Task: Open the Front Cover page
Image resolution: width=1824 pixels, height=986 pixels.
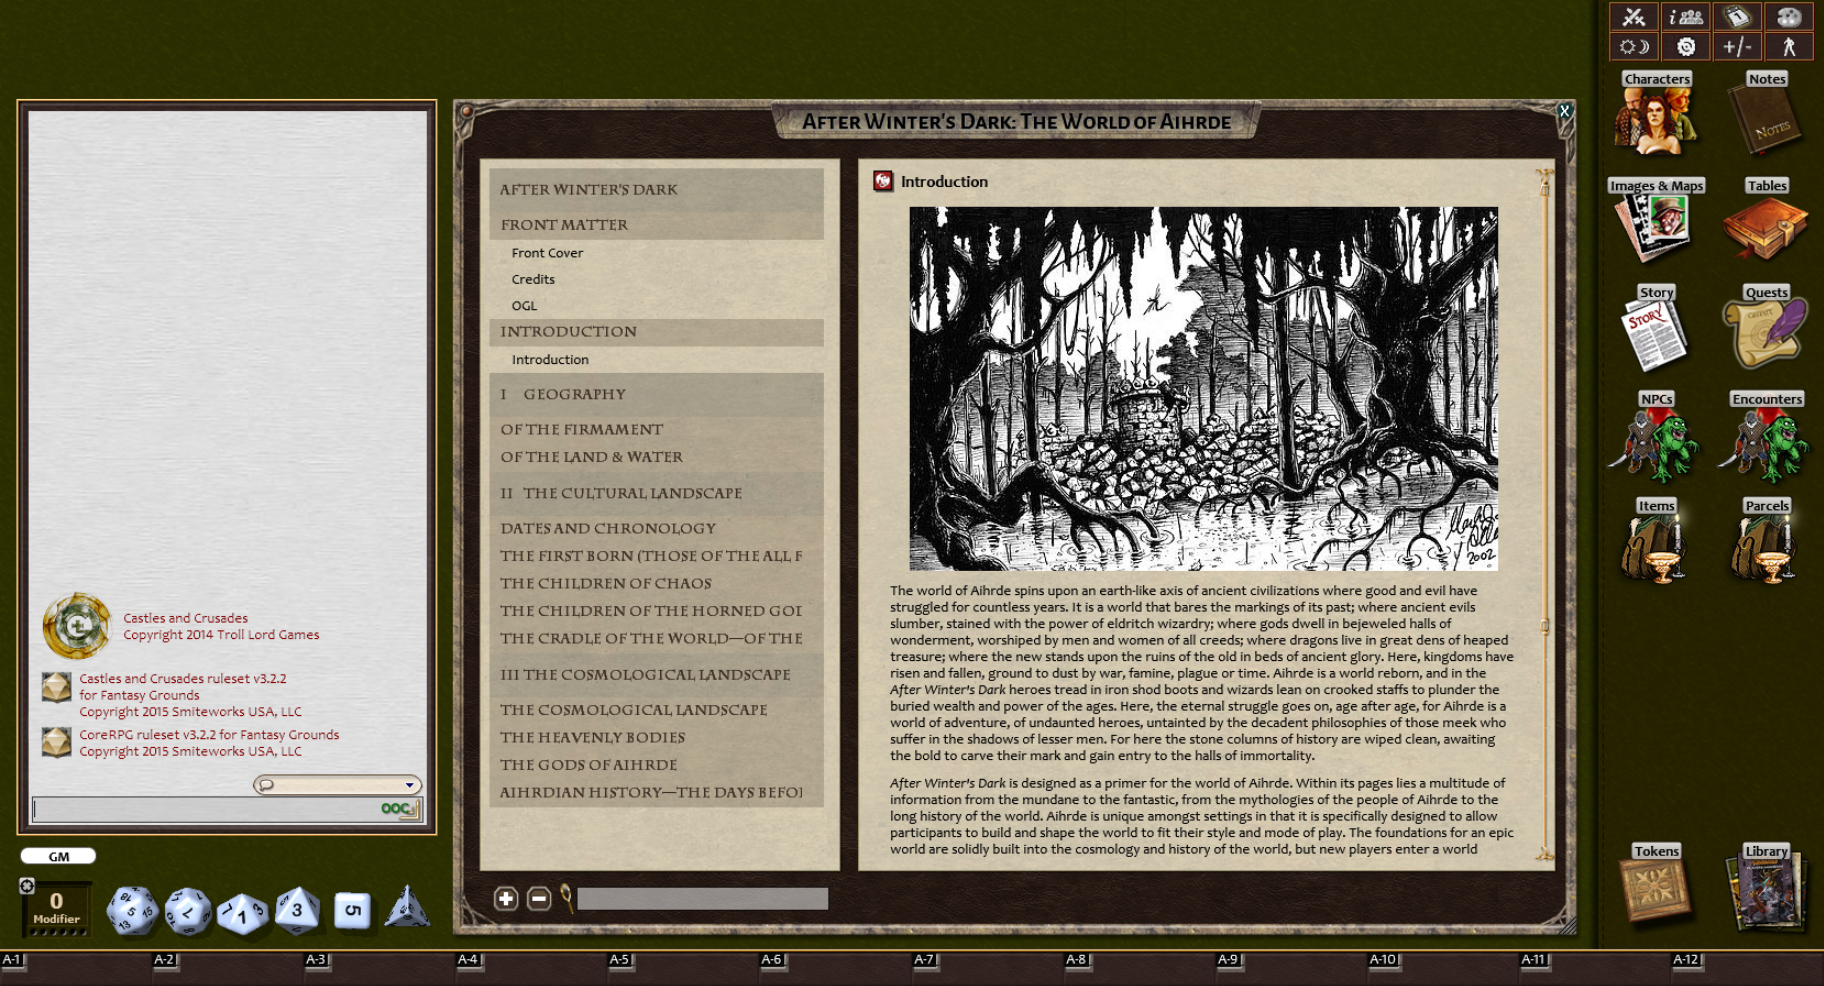Action: pos(547,253)
